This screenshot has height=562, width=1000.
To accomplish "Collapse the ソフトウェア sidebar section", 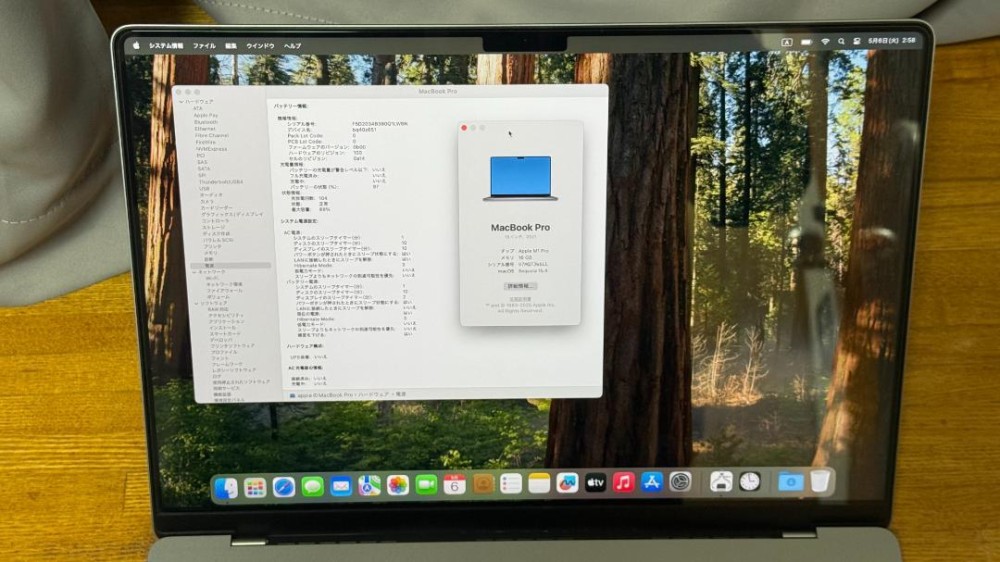I will click(x=196, y=303).
